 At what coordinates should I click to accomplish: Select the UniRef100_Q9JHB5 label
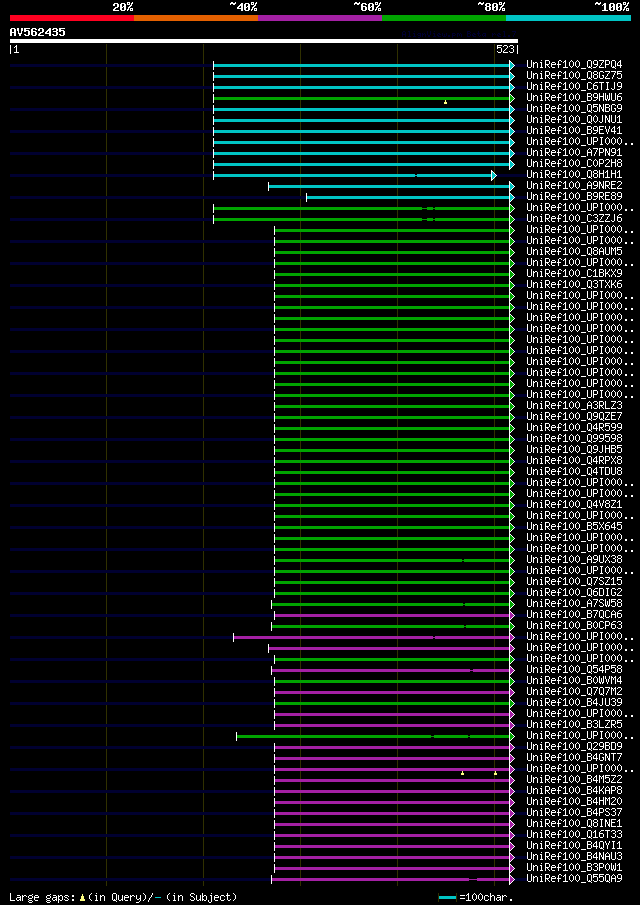point(574,450)
